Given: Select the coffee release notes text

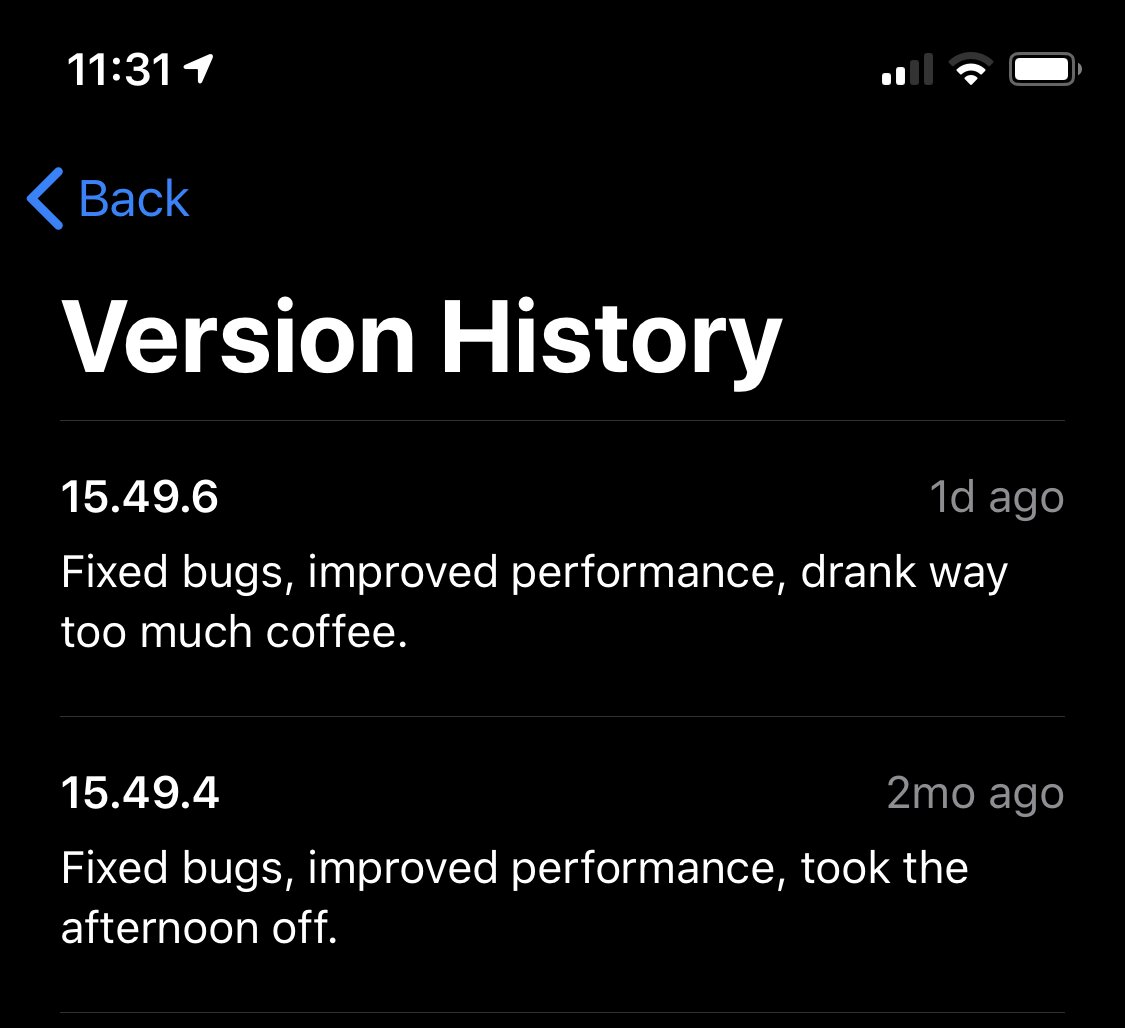Looking at the screenshot, I should tap(535, 601).
